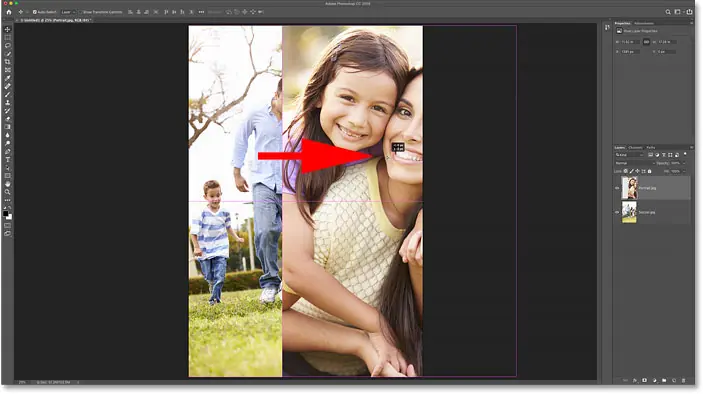Viewport: 703px width, 394px height.
Task: Select the Rectangle shape tool
Action: (x=8, y=176)
